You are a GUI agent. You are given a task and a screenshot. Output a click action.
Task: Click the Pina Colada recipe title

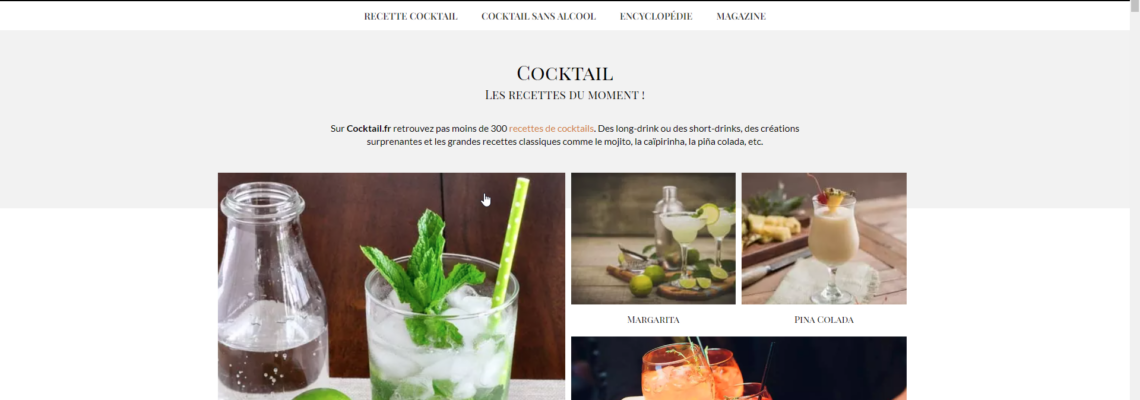(x=824, y=319)
